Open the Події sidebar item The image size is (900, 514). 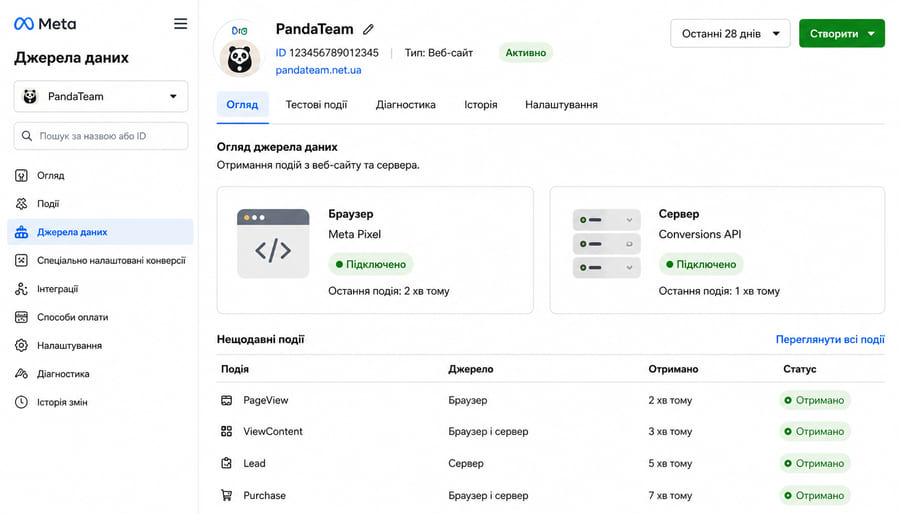point(100,204)
